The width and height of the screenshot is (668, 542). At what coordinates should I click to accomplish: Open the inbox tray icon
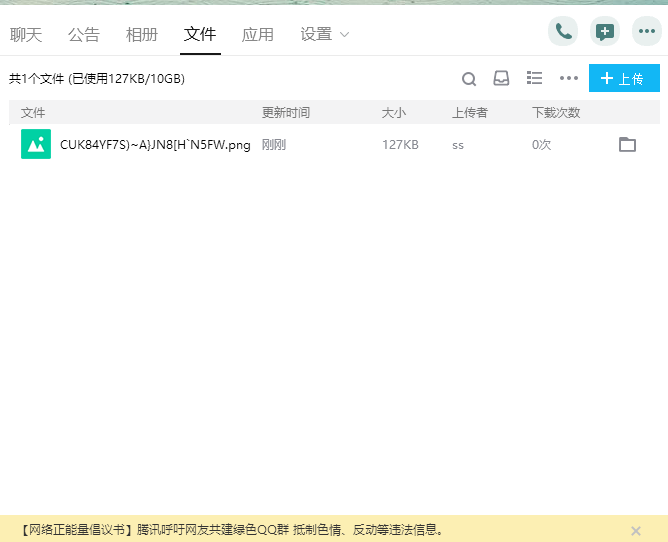click(501, 78)
